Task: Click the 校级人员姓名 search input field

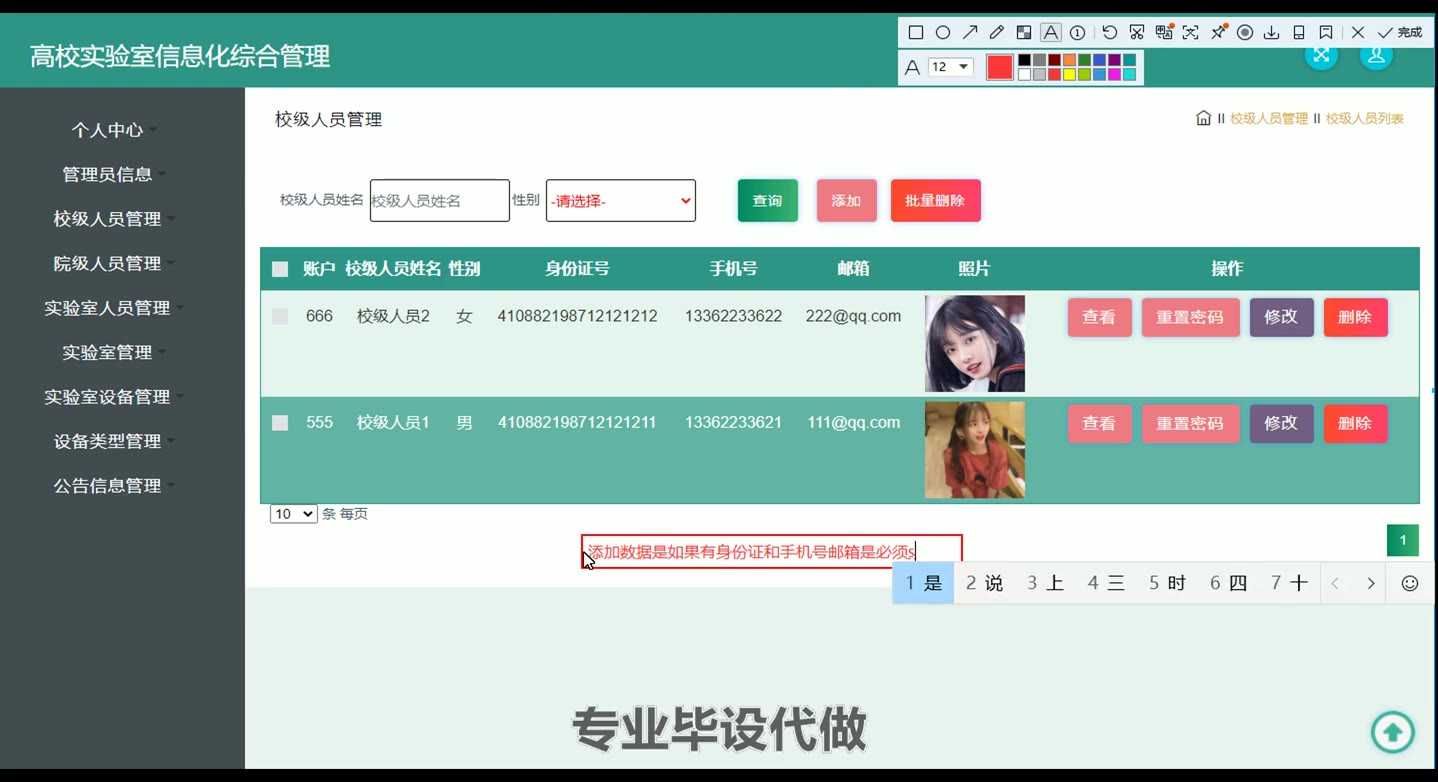Action: coord(440,201)
